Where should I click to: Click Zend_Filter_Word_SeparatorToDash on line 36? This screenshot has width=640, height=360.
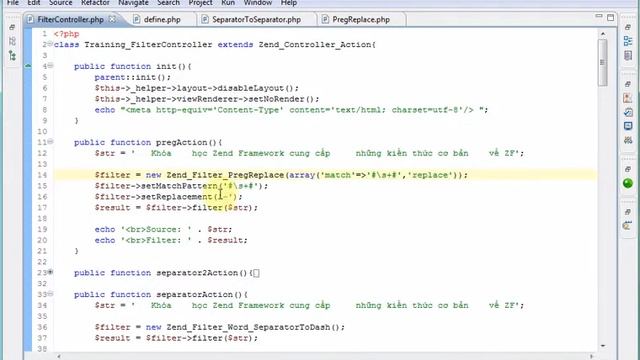point(248,327)
